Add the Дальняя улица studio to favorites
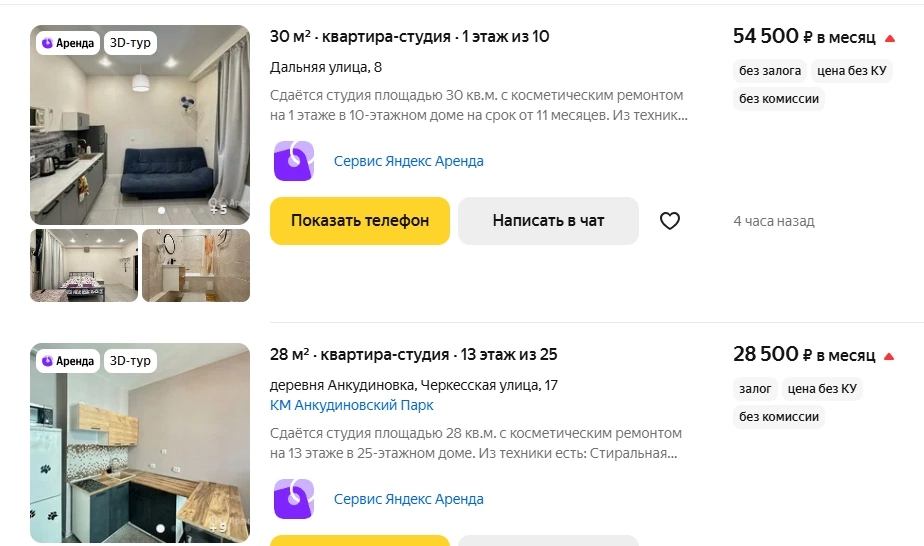Image resolution: width=924 pixels, height=546 pixels. click(669, 221)
